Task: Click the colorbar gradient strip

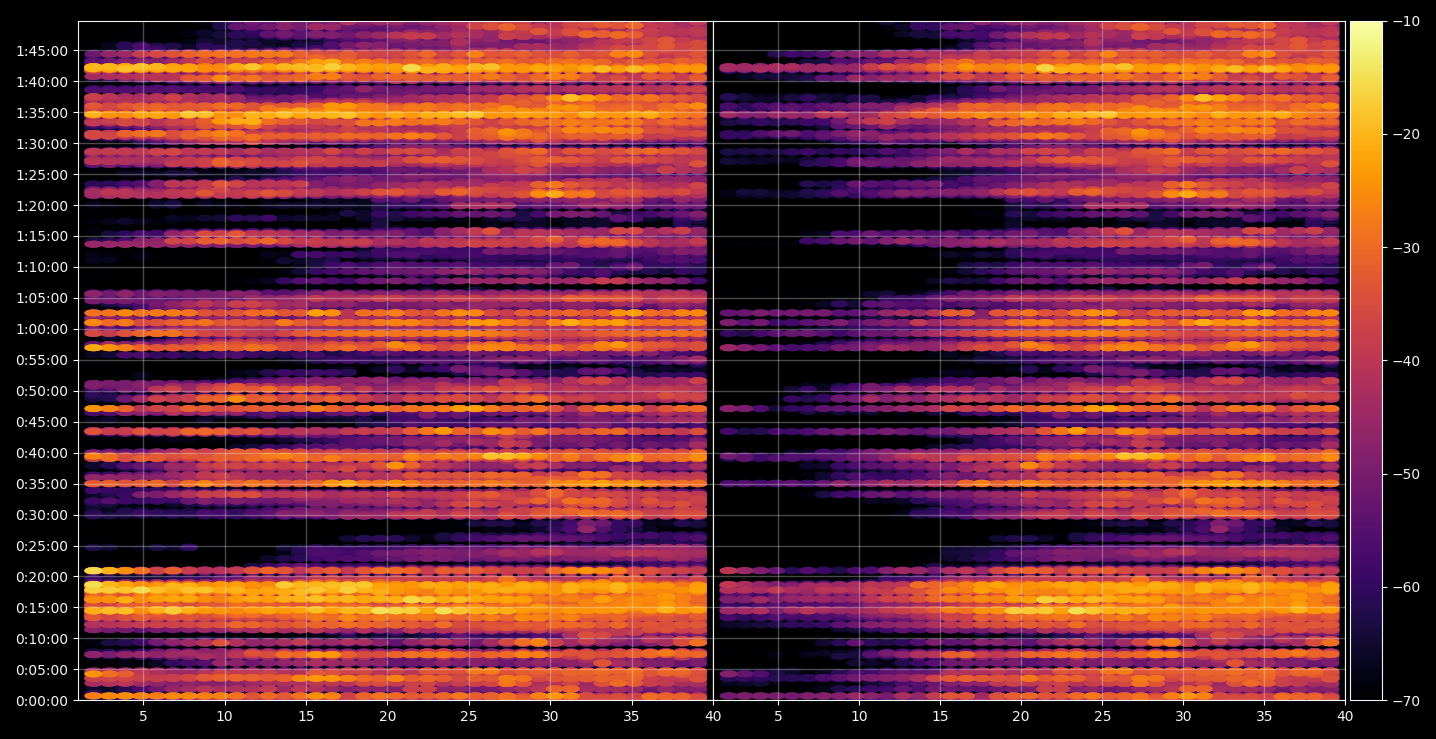Action: [1366, 361]
